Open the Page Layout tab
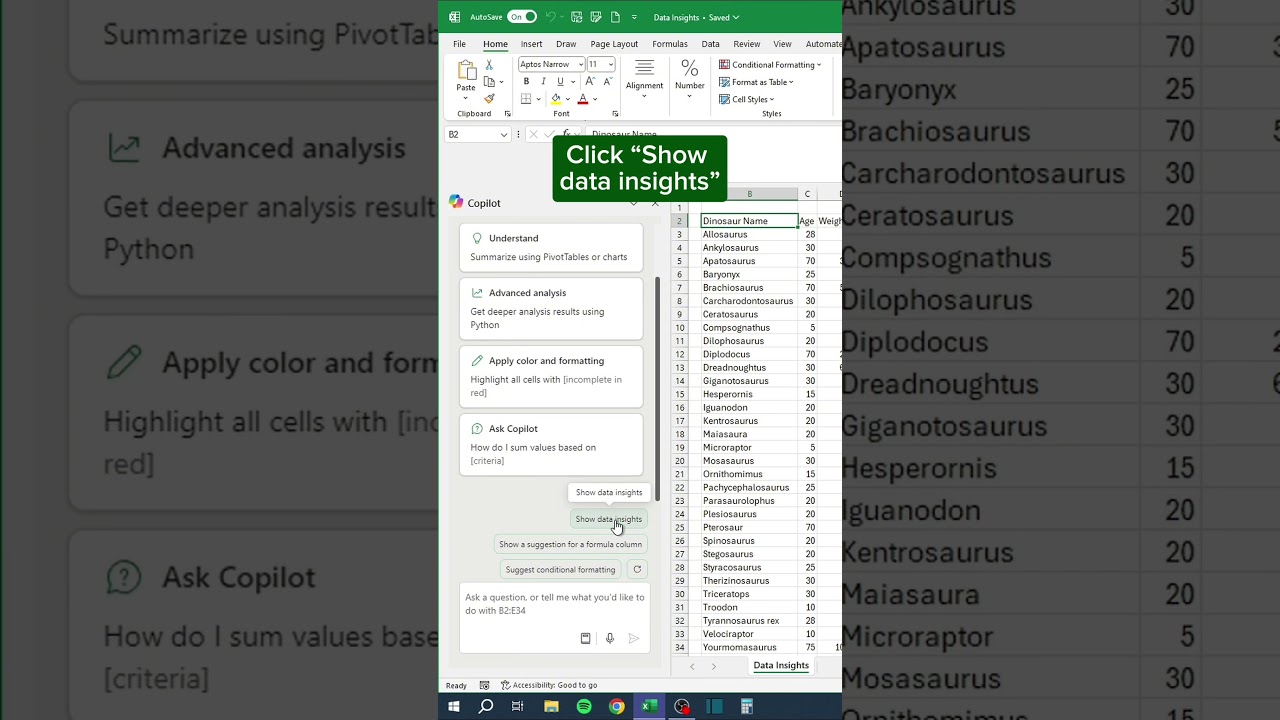Viewport: 1280px width, 720px height. tap(614, 44)
